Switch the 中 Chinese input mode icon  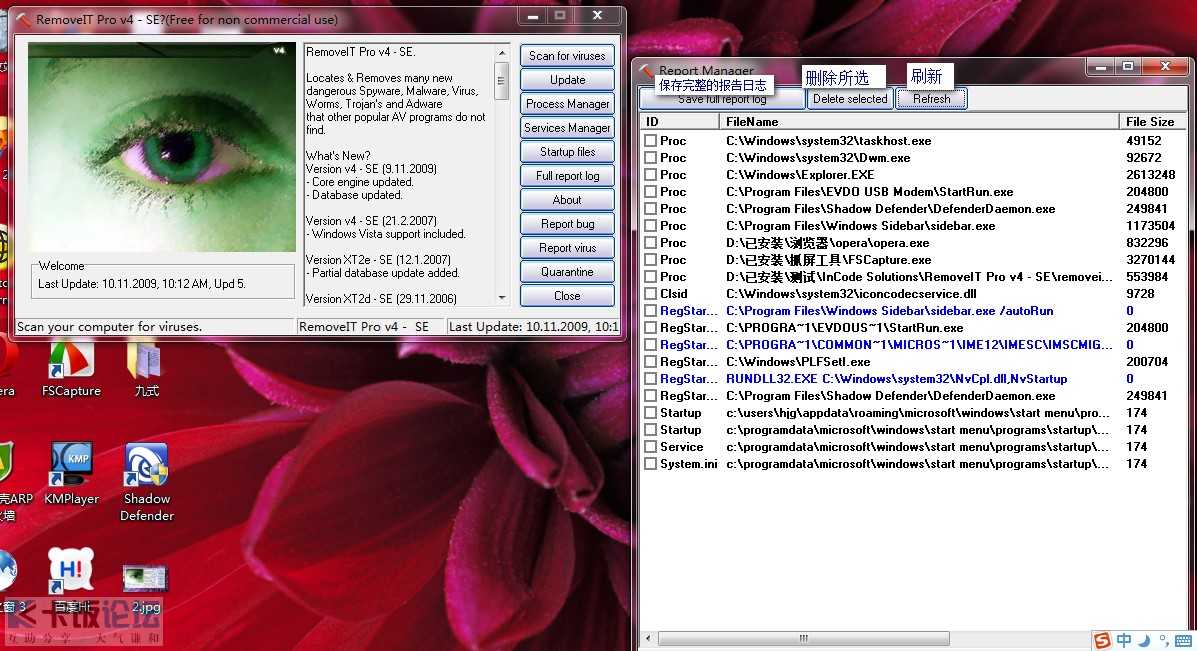pyautogui.click(x=1124, y=640)
